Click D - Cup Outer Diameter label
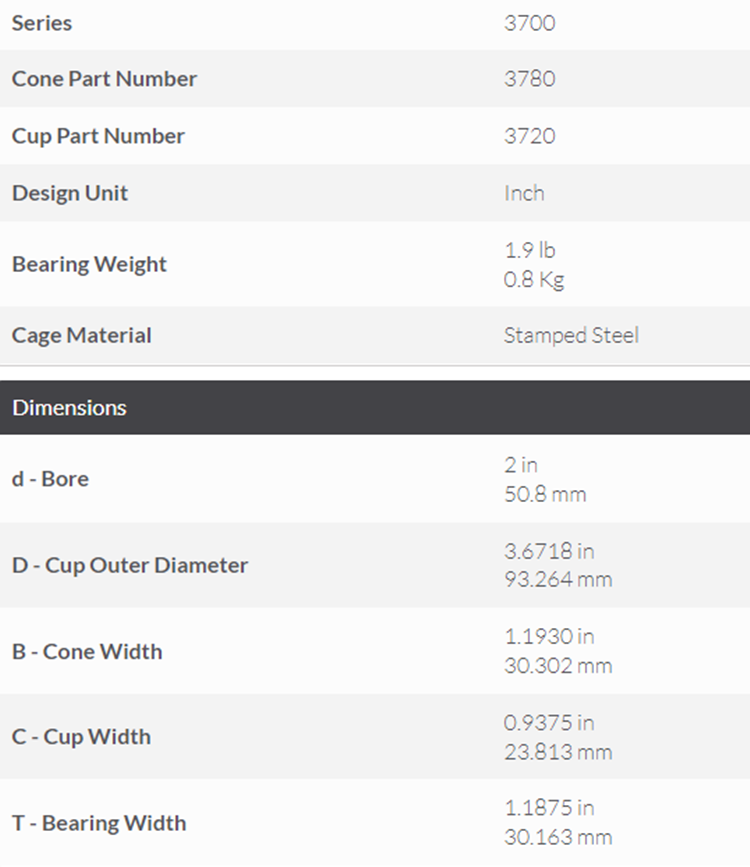This screenshot has width=750, height=867. coord(130,565)
